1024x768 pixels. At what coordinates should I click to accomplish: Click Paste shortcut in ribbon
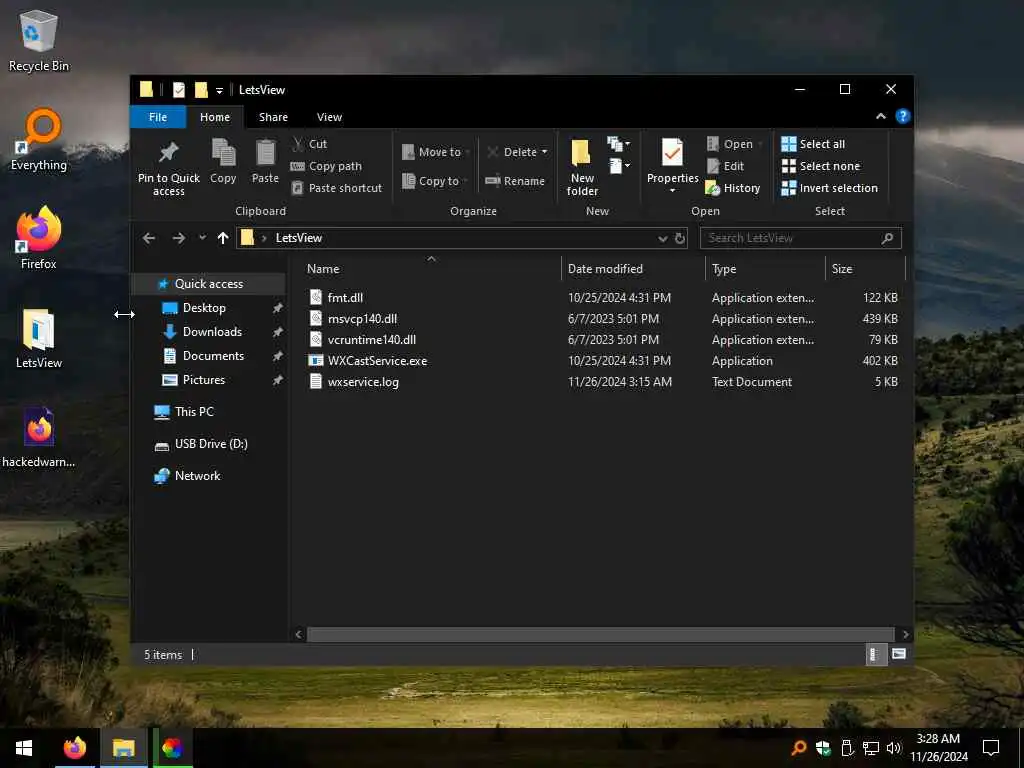[336, 188]
